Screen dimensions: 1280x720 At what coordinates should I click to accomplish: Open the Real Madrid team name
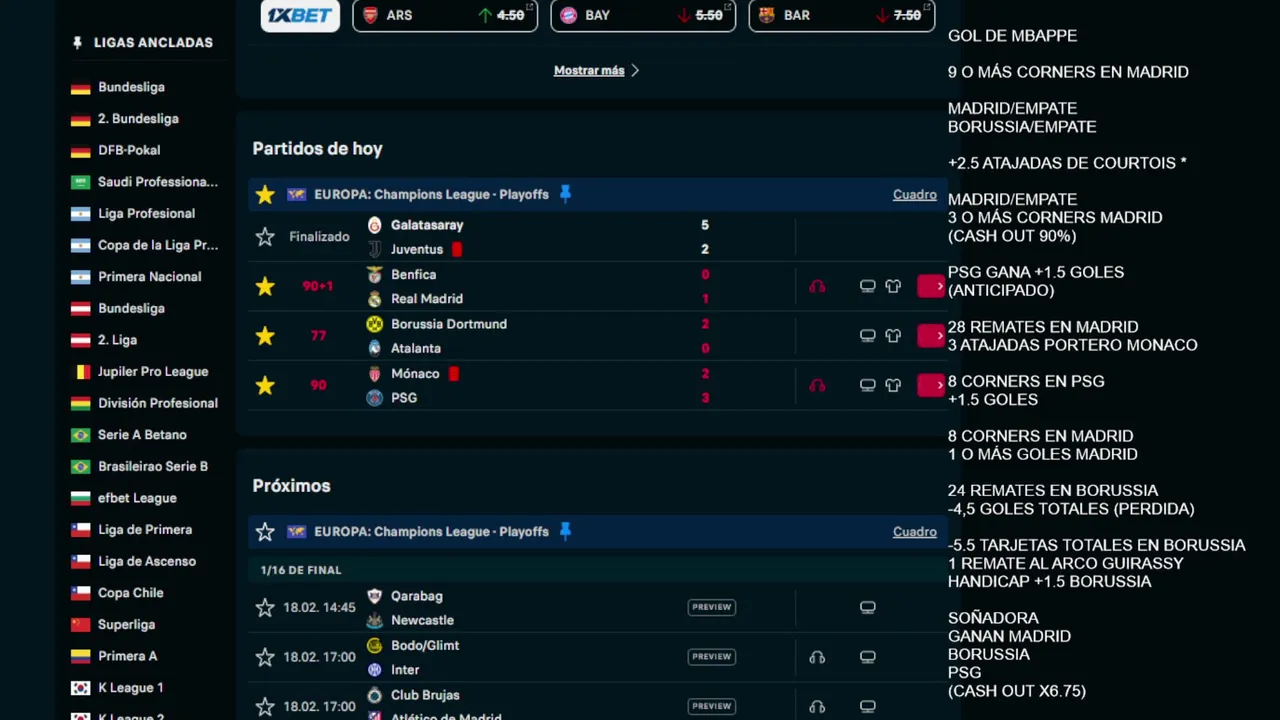[x=427, y=298]
